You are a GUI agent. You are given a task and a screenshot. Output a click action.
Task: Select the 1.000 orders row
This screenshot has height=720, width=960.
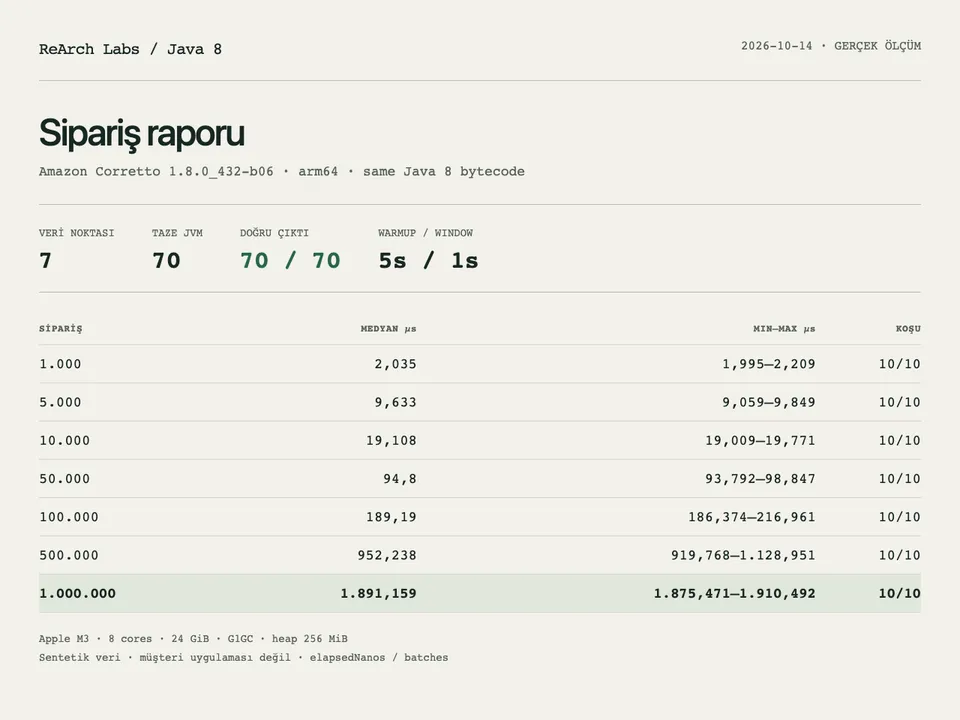480,364
